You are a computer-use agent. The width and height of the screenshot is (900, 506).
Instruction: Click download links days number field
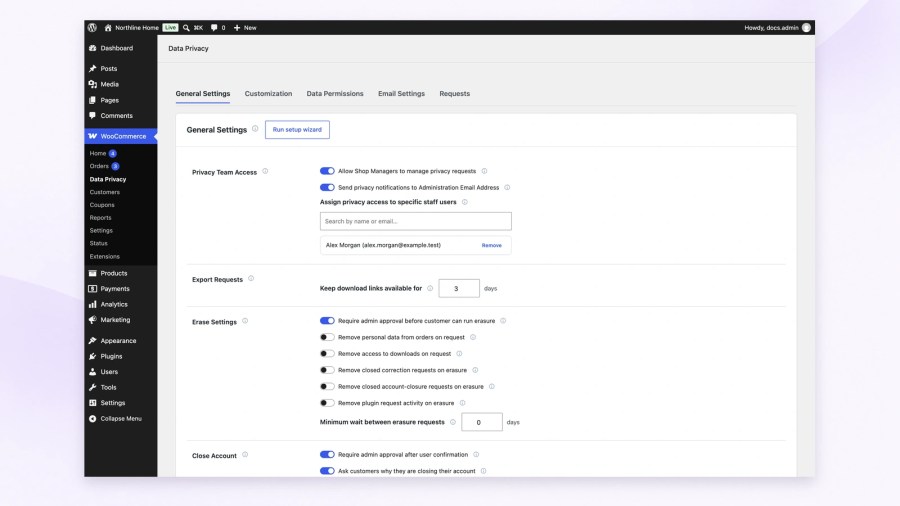459,288
